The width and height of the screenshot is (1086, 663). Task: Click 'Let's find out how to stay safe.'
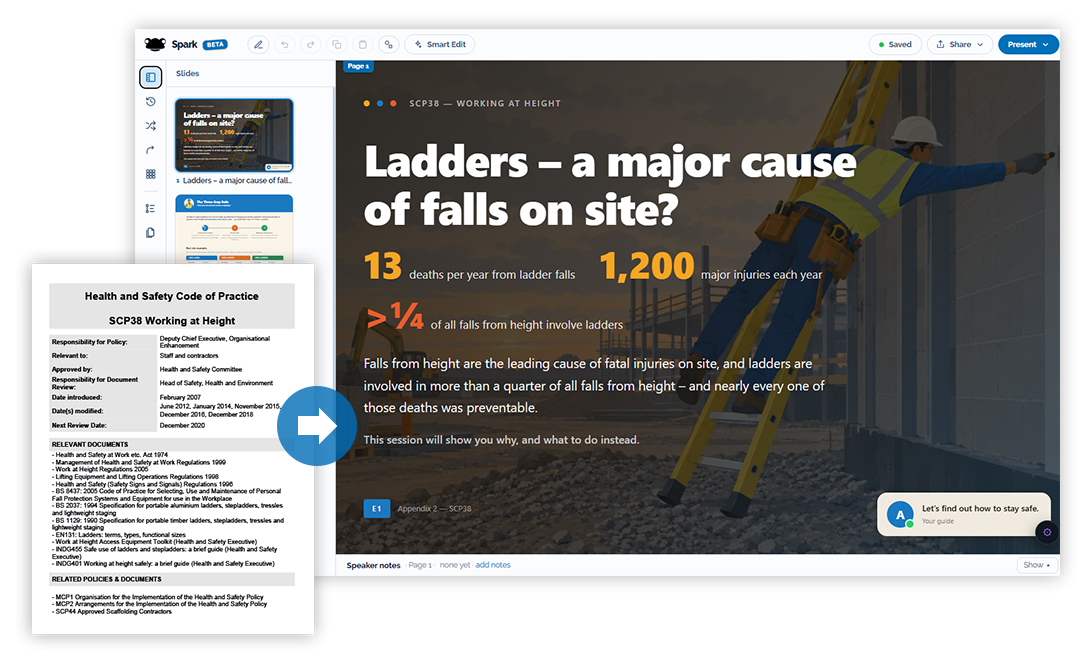[x=980, y=509]
